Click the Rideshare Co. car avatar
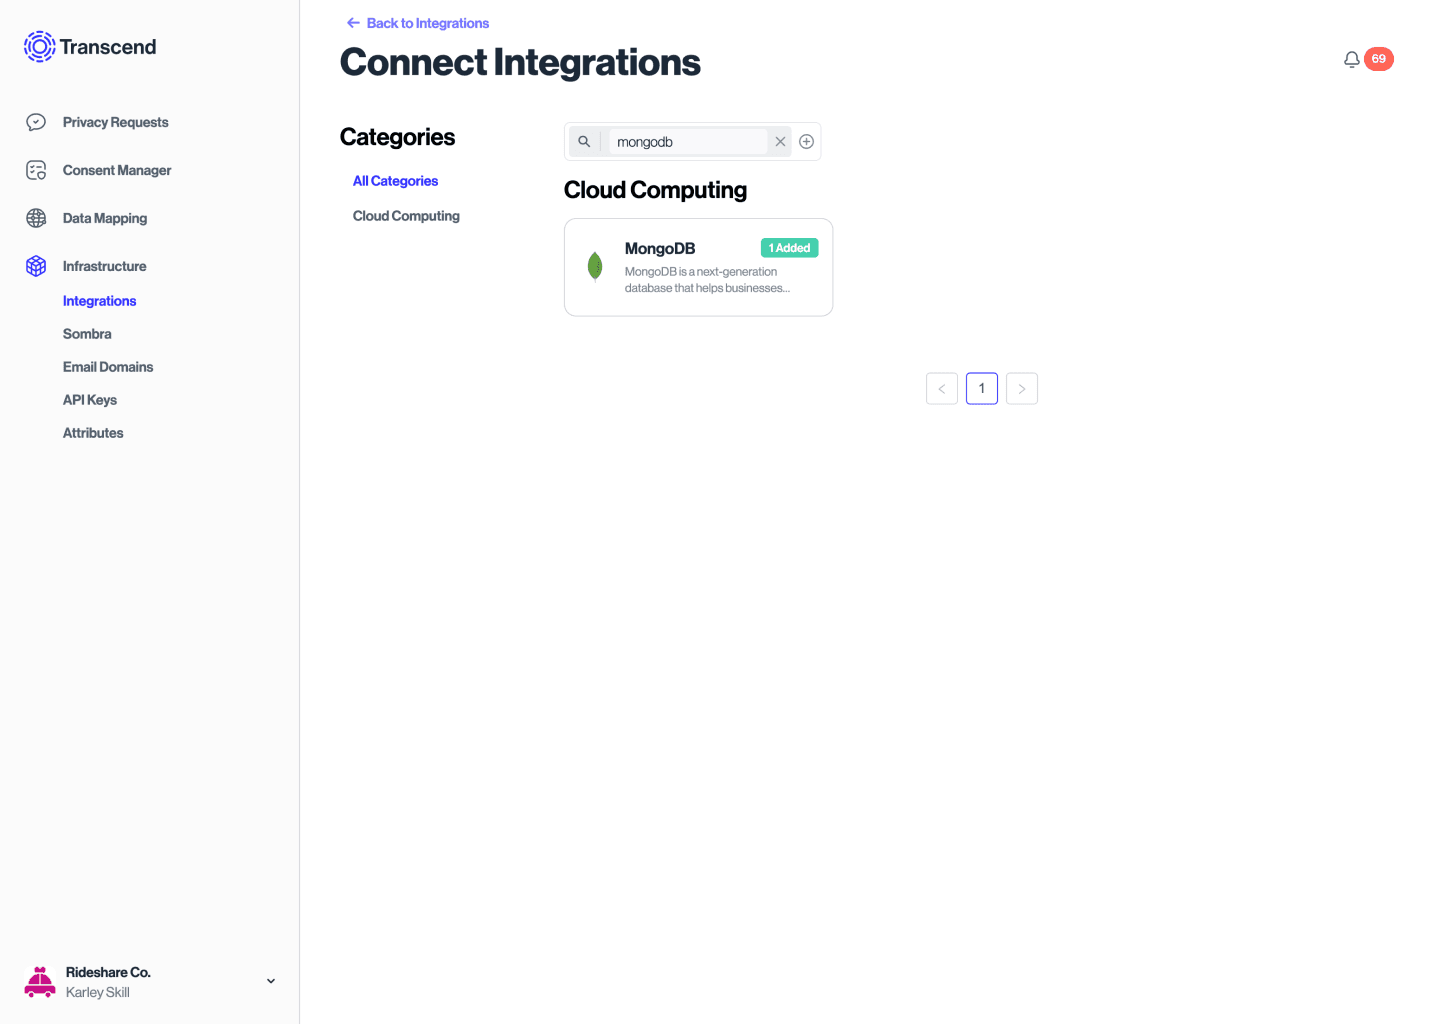 40,982
